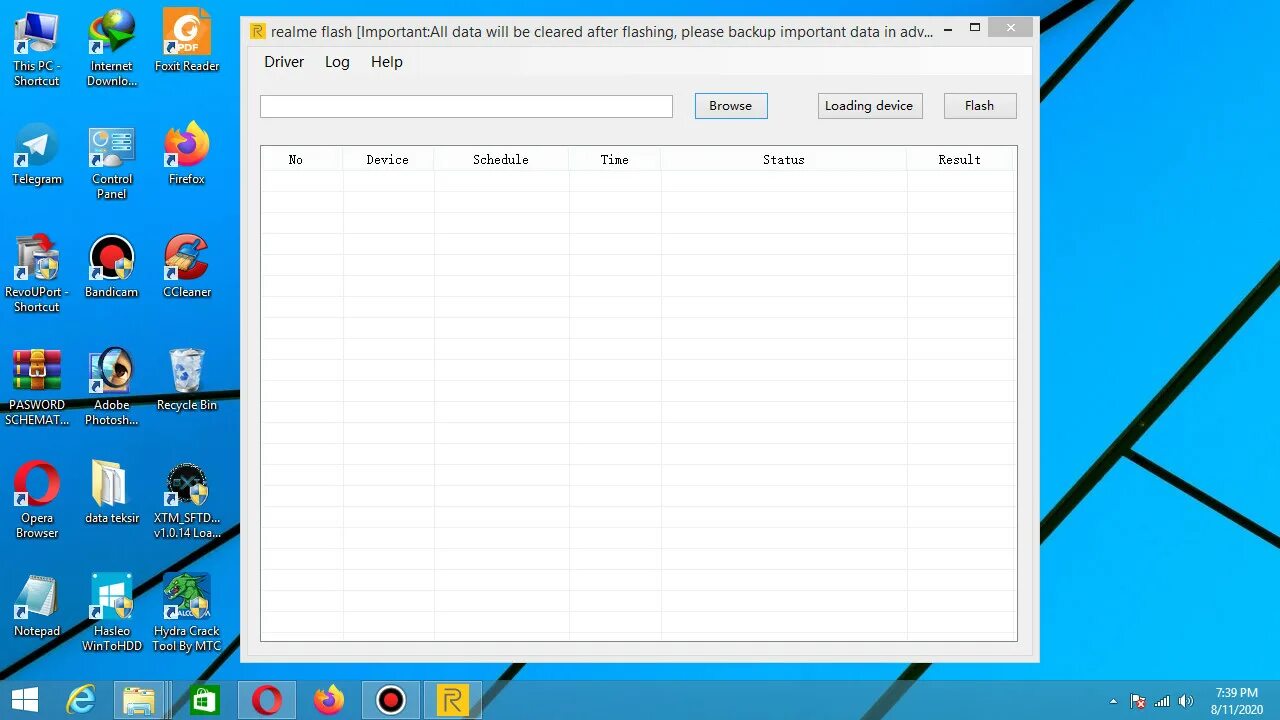Switch to Bandicam recorder in taskbar
Image resolution: width=1280 pixels, height=720 pixels.
390,700
